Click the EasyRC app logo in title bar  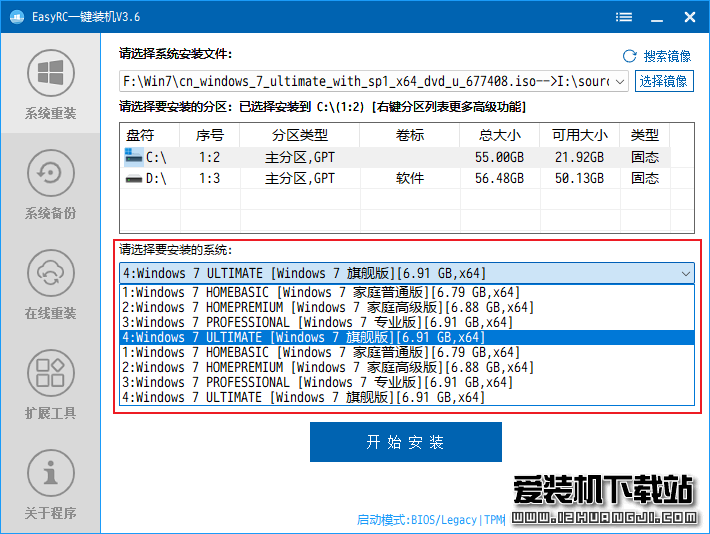coord(17,17)
